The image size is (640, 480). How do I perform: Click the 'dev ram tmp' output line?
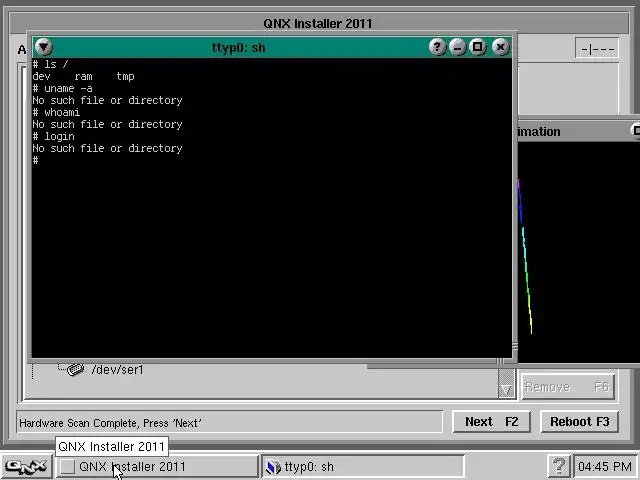[x=83, y=76]
